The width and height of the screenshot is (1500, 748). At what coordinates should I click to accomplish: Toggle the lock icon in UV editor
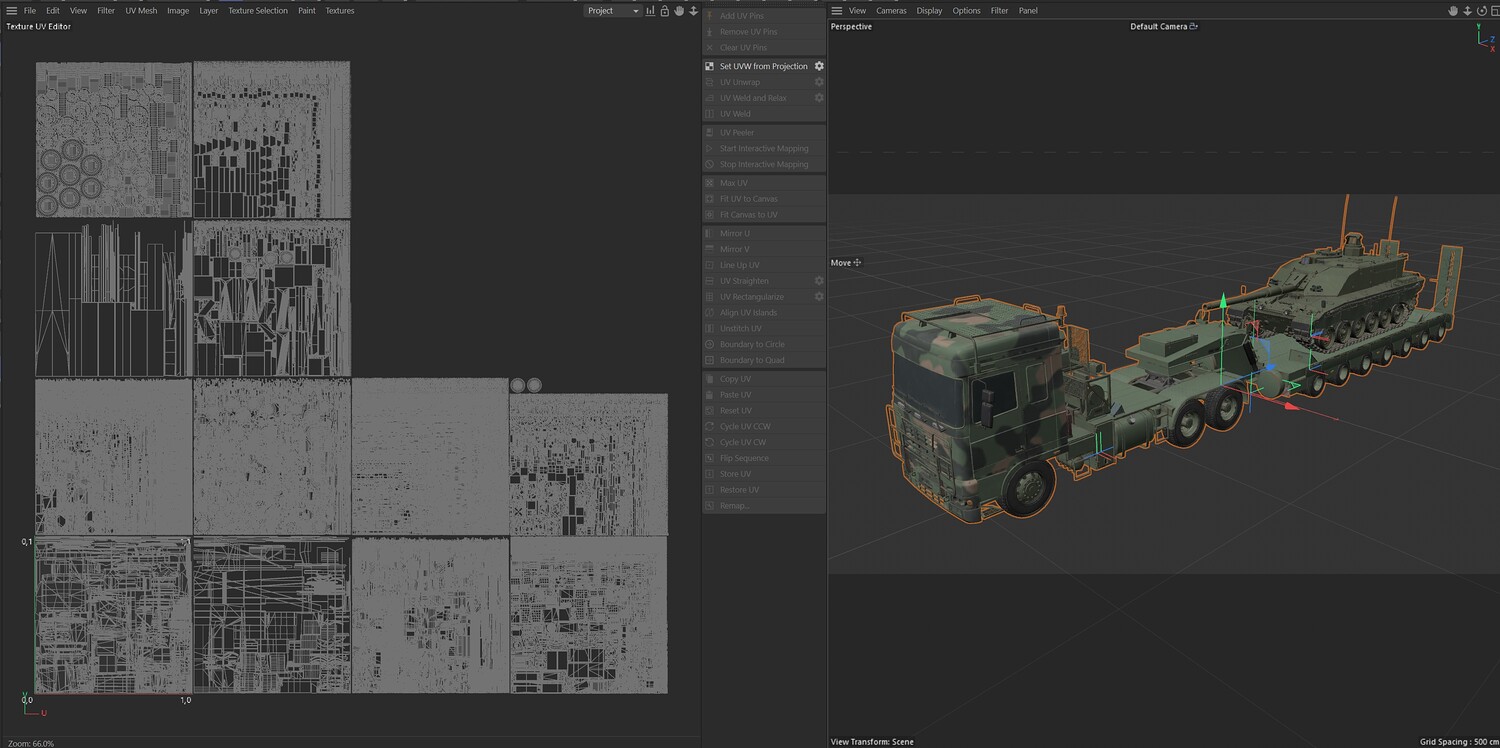[665, 11]
